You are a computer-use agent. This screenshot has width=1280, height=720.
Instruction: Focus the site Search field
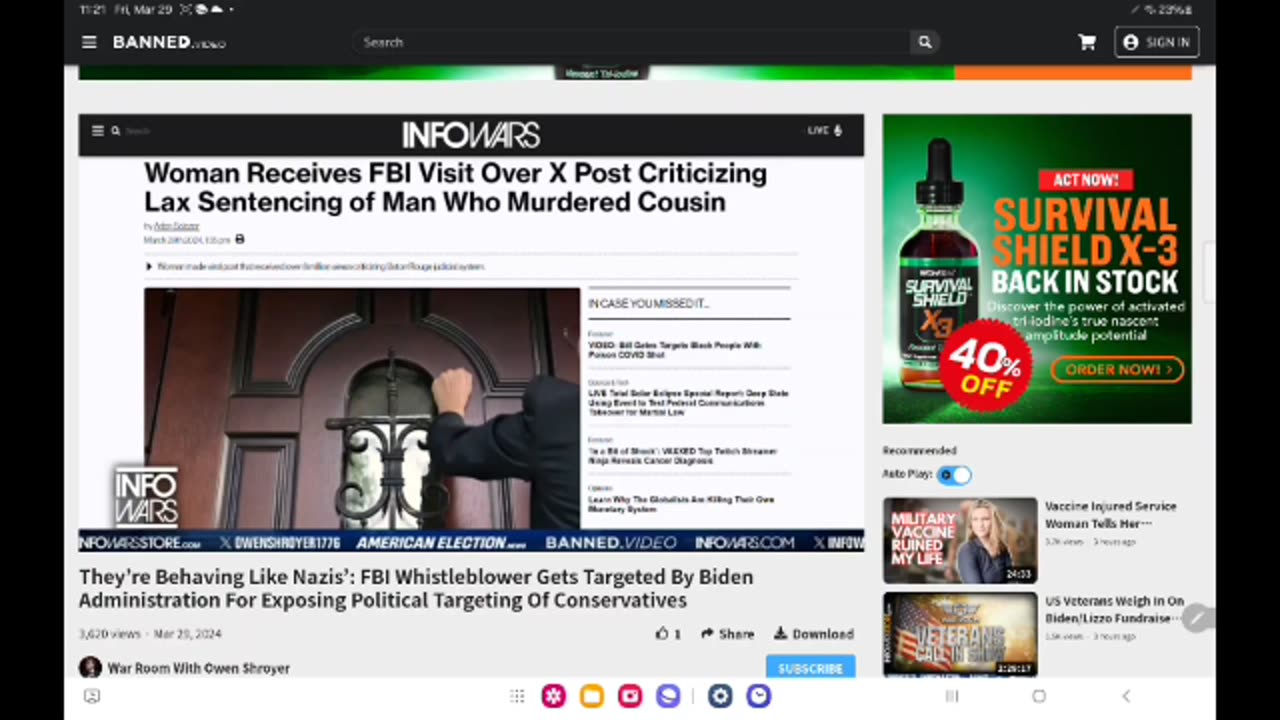click(632, 42)
